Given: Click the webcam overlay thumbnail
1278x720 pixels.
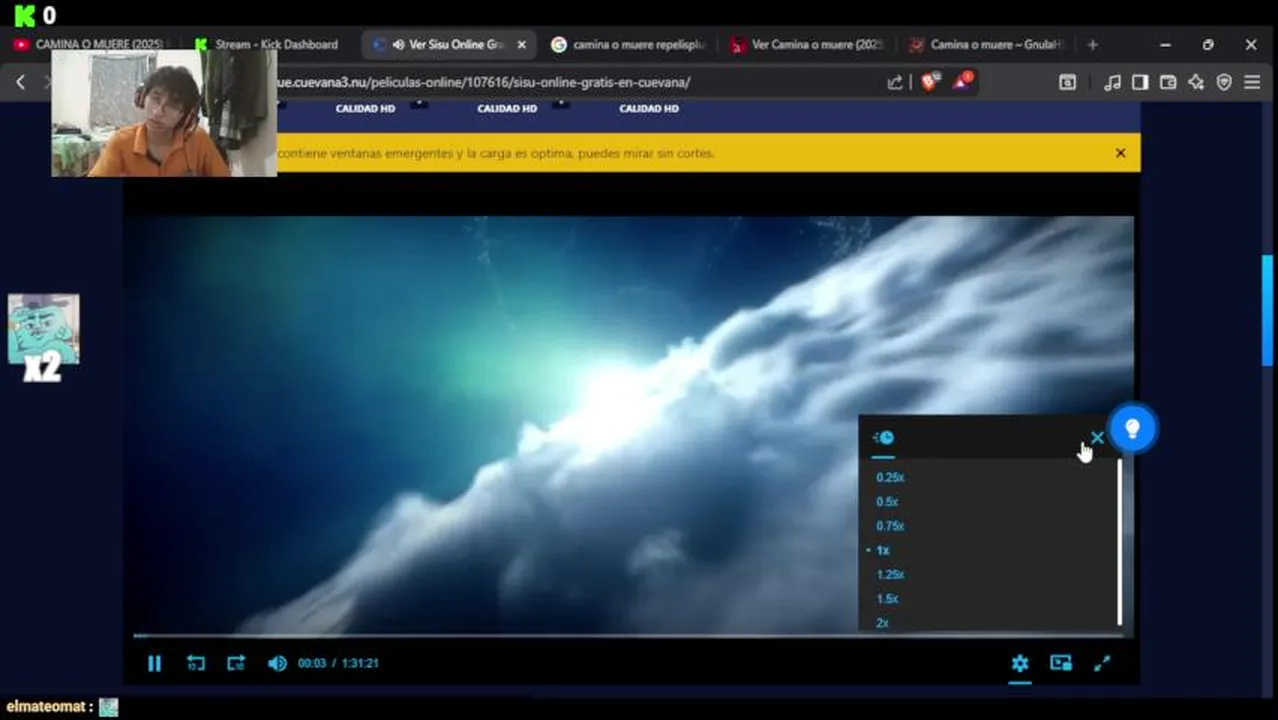Looking at the screenshot, I should (164, 113).
